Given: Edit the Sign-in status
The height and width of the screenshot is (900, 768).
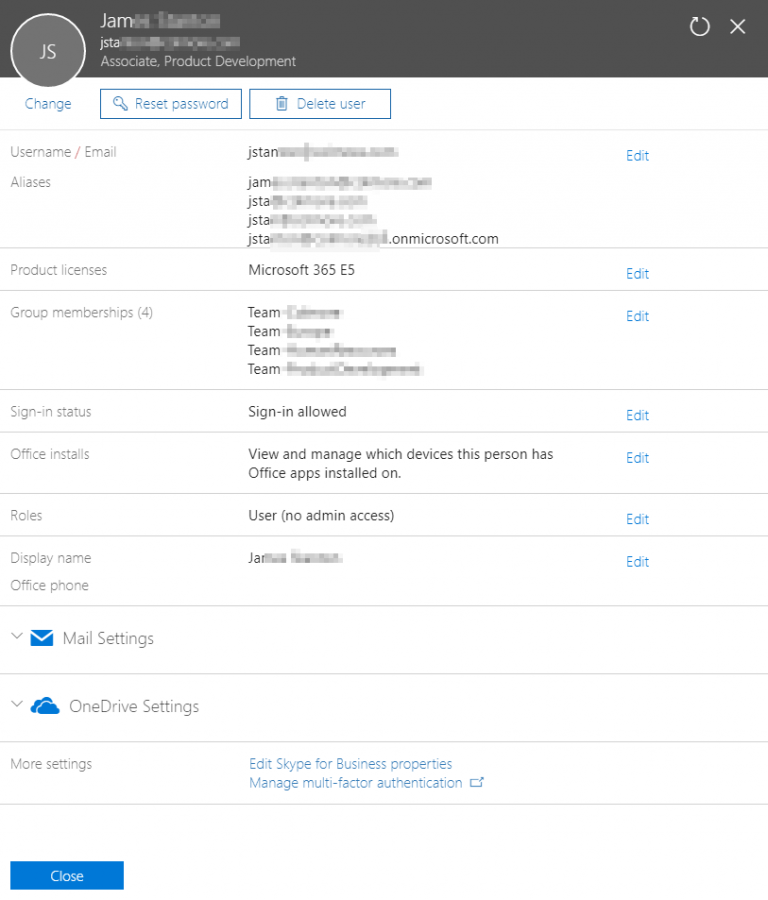Looking at the screenshot, I should point(637,415).
